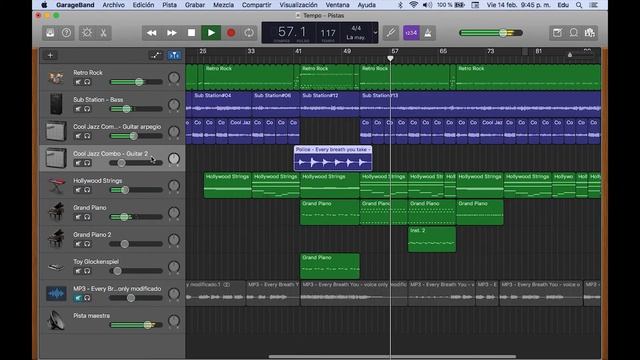Open the Notepad button
The height and width of the screenshot is (360, 640).
(x=557, y=33)
